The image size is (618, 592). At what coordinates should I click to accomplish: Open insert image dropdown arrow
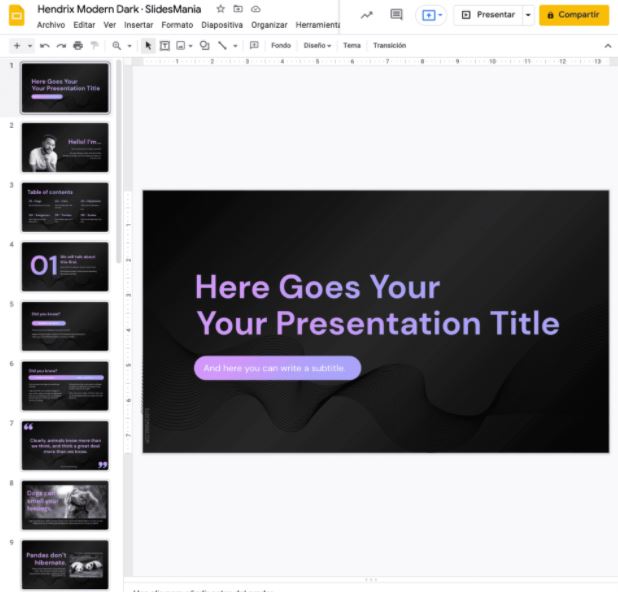[190, 46]
